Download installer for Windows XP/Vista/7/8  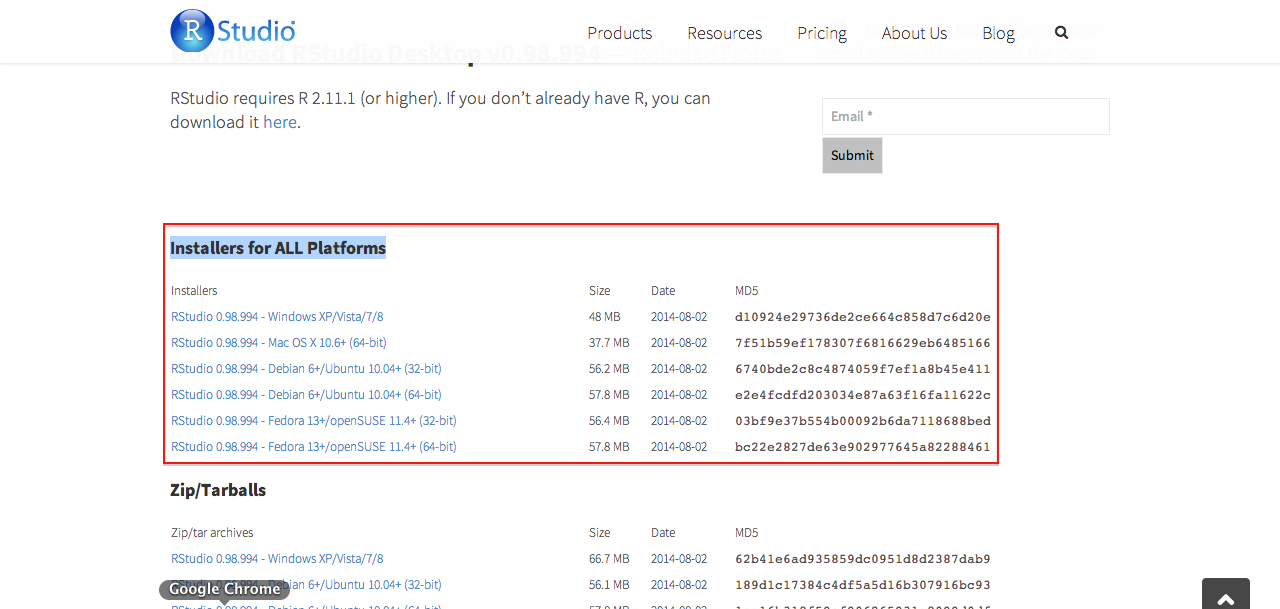[277, 317]
